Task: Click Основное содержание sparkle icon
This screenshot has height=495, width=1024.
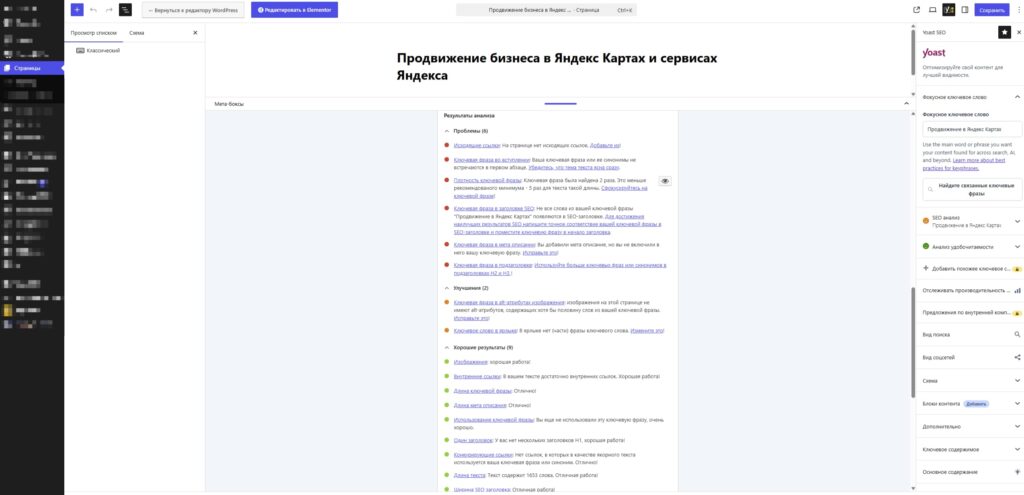Action: 1017,471
